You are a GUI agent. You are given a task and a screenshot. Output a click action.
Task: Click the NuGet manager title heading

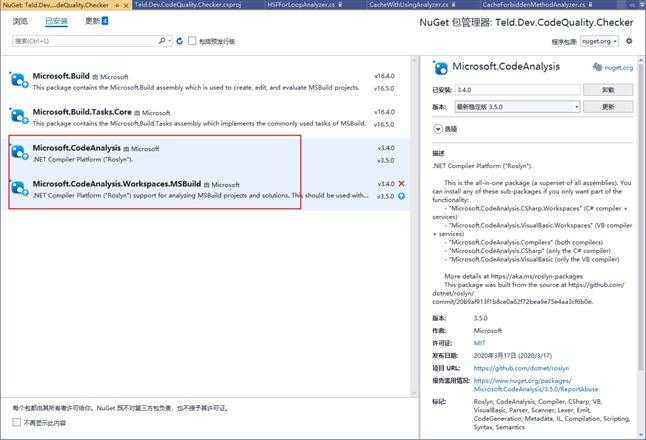tap(526, 22)
